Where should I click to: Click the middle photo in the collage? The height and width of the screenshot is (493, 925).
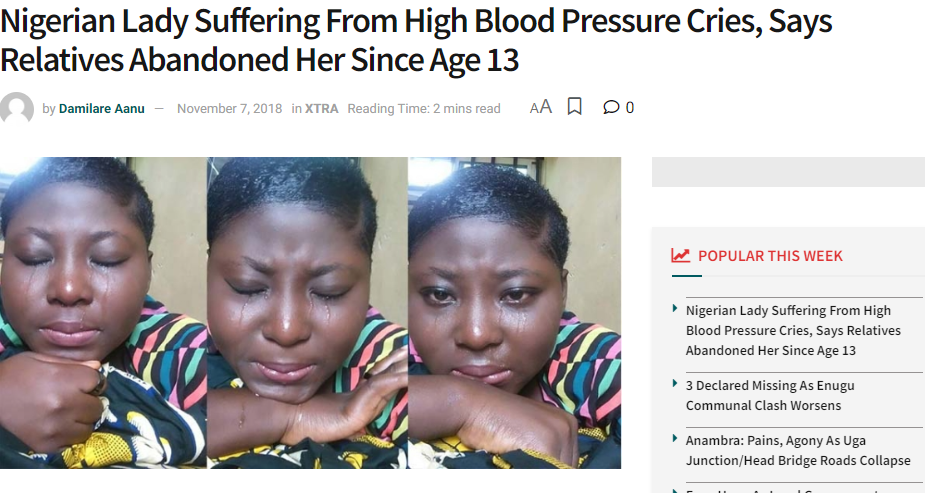(307, 312)
